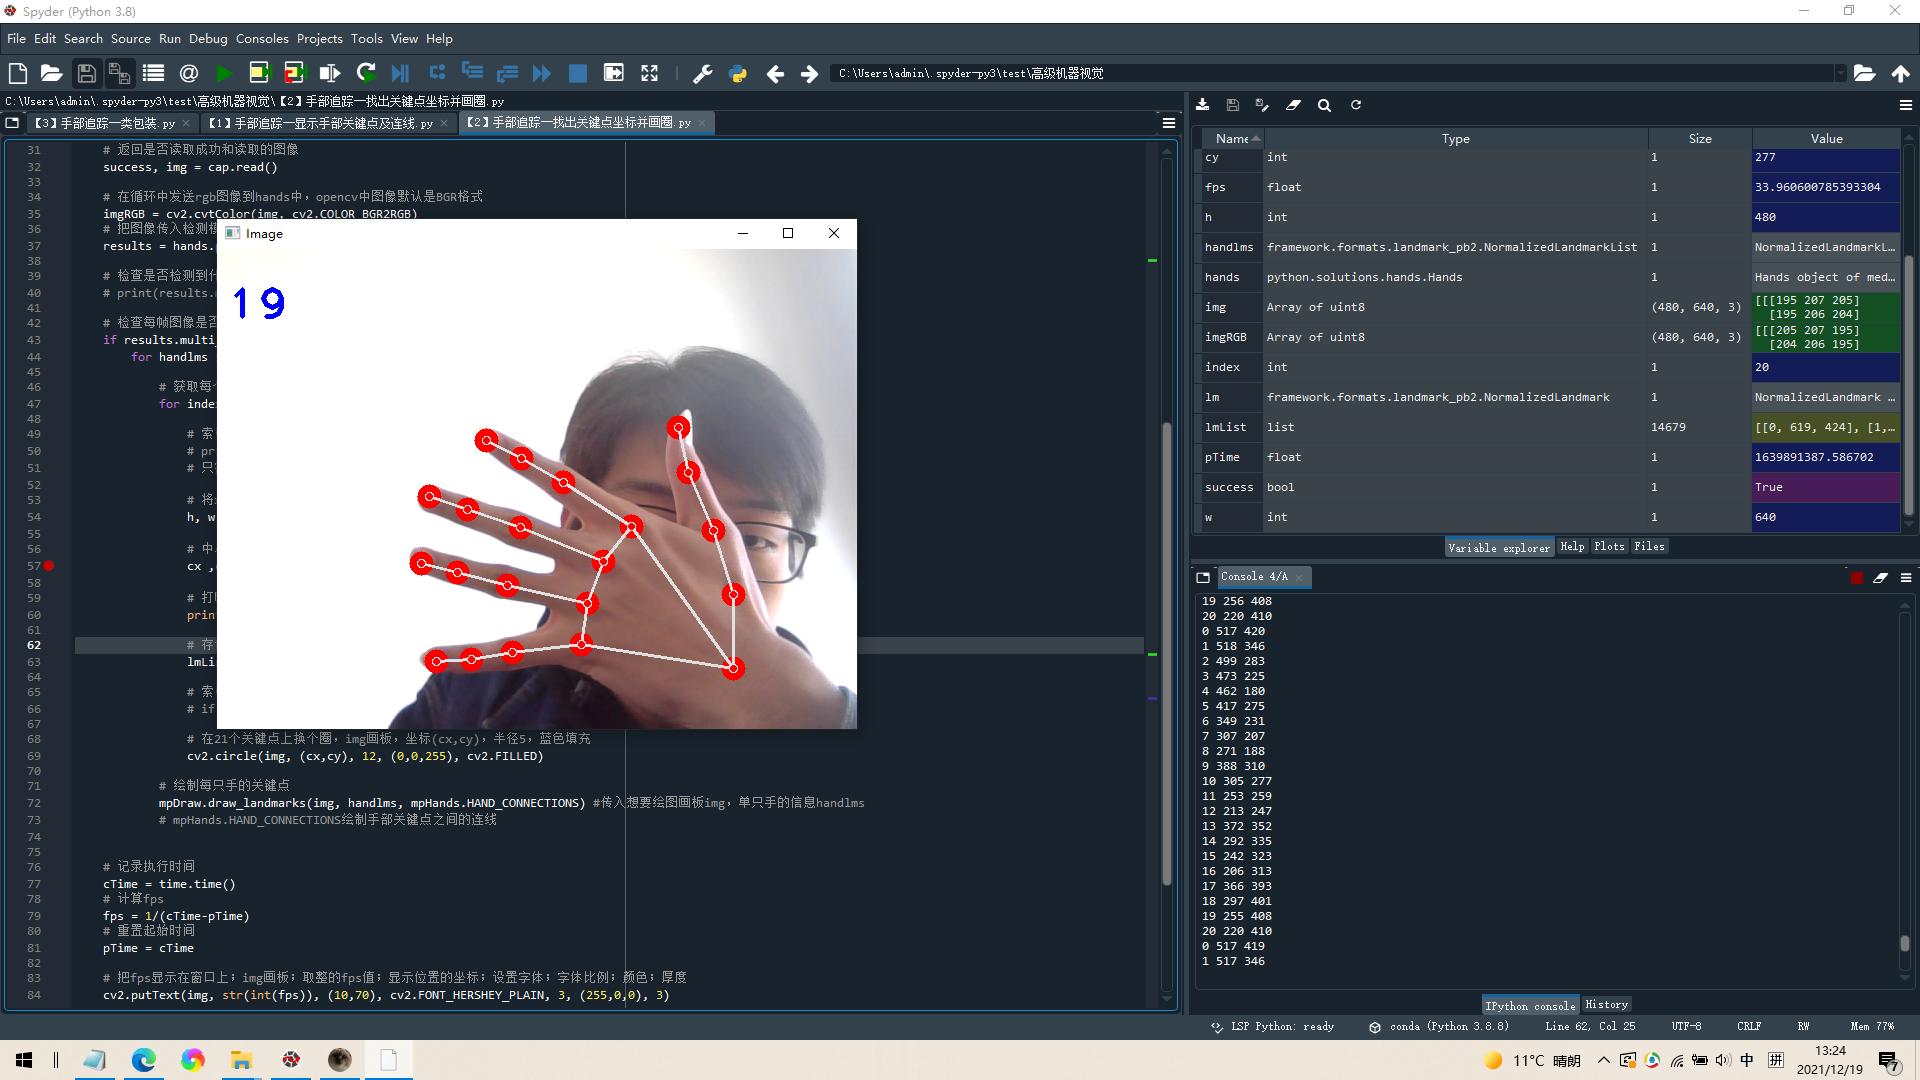Search variables in the Variable Explorer
Image resolution: width=1920 pixels, height=1080 pixels.
pyautogui.click(x=1324, y=105)
